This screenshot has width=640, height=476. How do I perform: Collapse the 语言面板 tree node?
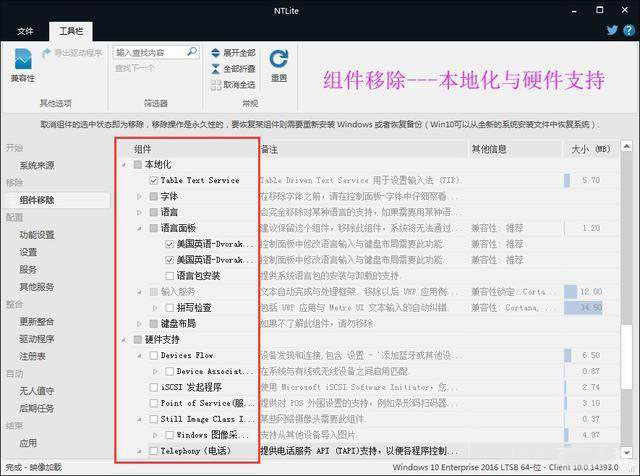140,229
